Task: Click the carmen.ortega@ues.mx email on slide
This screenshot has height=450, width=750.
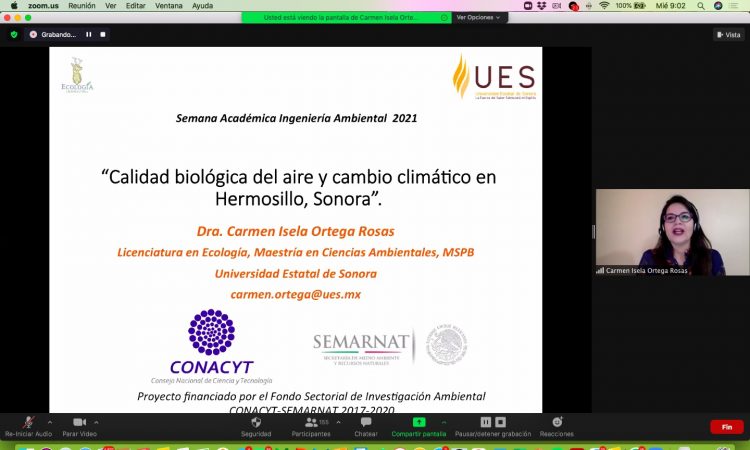Action: tap(296, 295)
